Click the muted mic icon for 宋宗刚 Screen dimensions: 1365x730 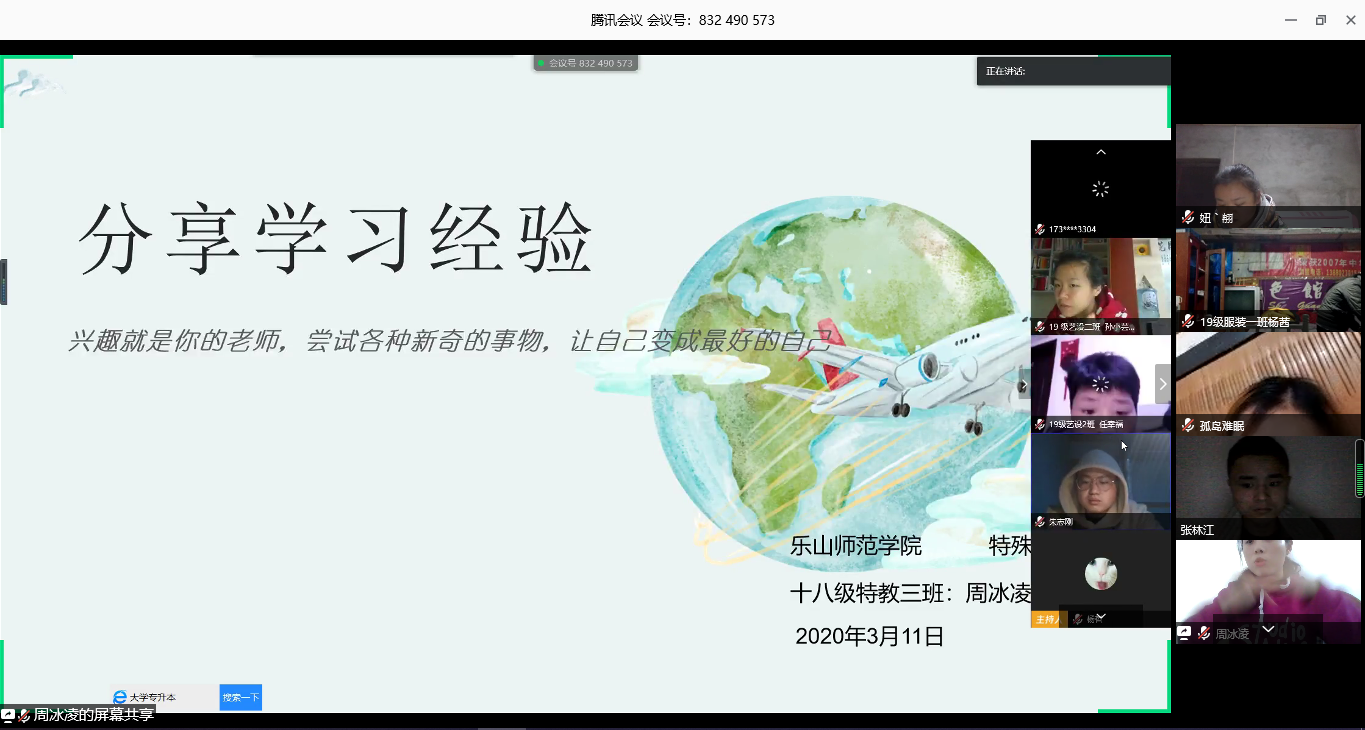(1040, 521)
